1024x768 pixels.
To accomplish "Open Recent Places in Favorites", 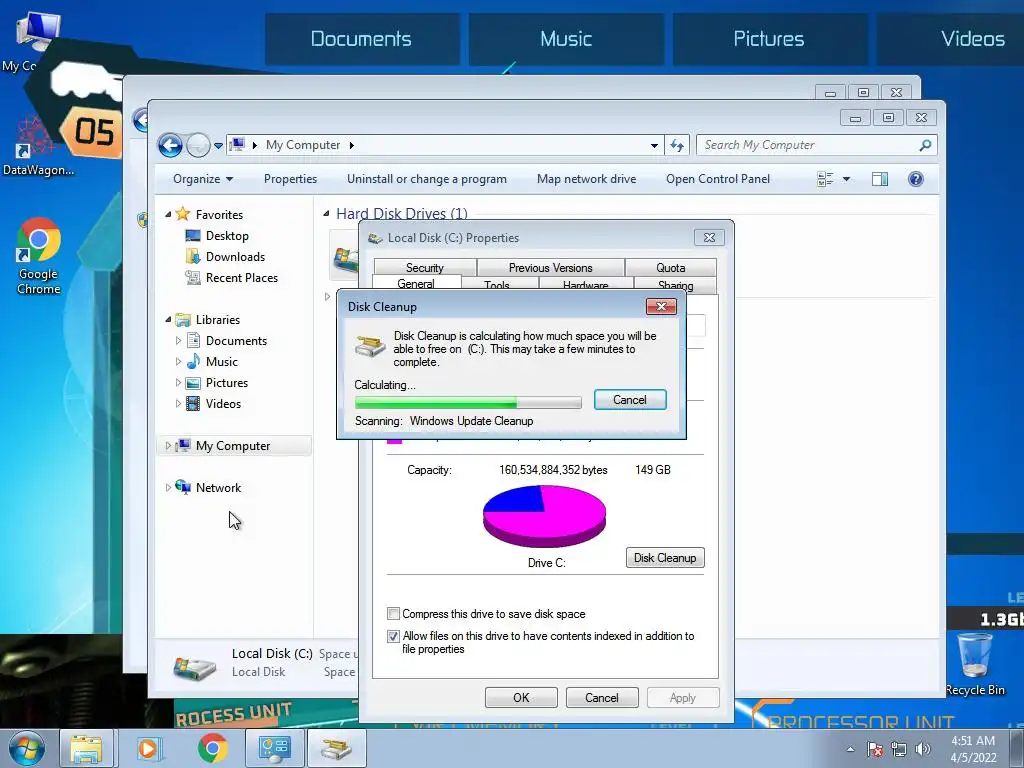I will [241, 278].
